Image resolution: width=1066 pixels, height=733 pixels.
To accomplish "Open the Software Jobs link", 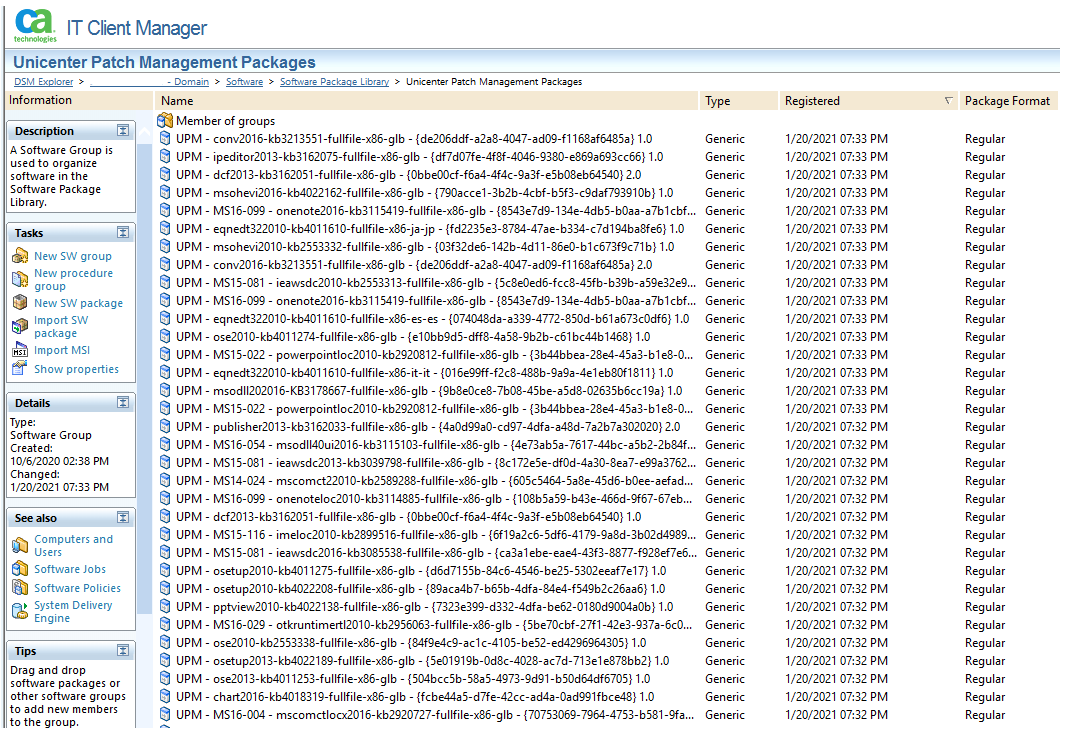I will tap(70, 569).
